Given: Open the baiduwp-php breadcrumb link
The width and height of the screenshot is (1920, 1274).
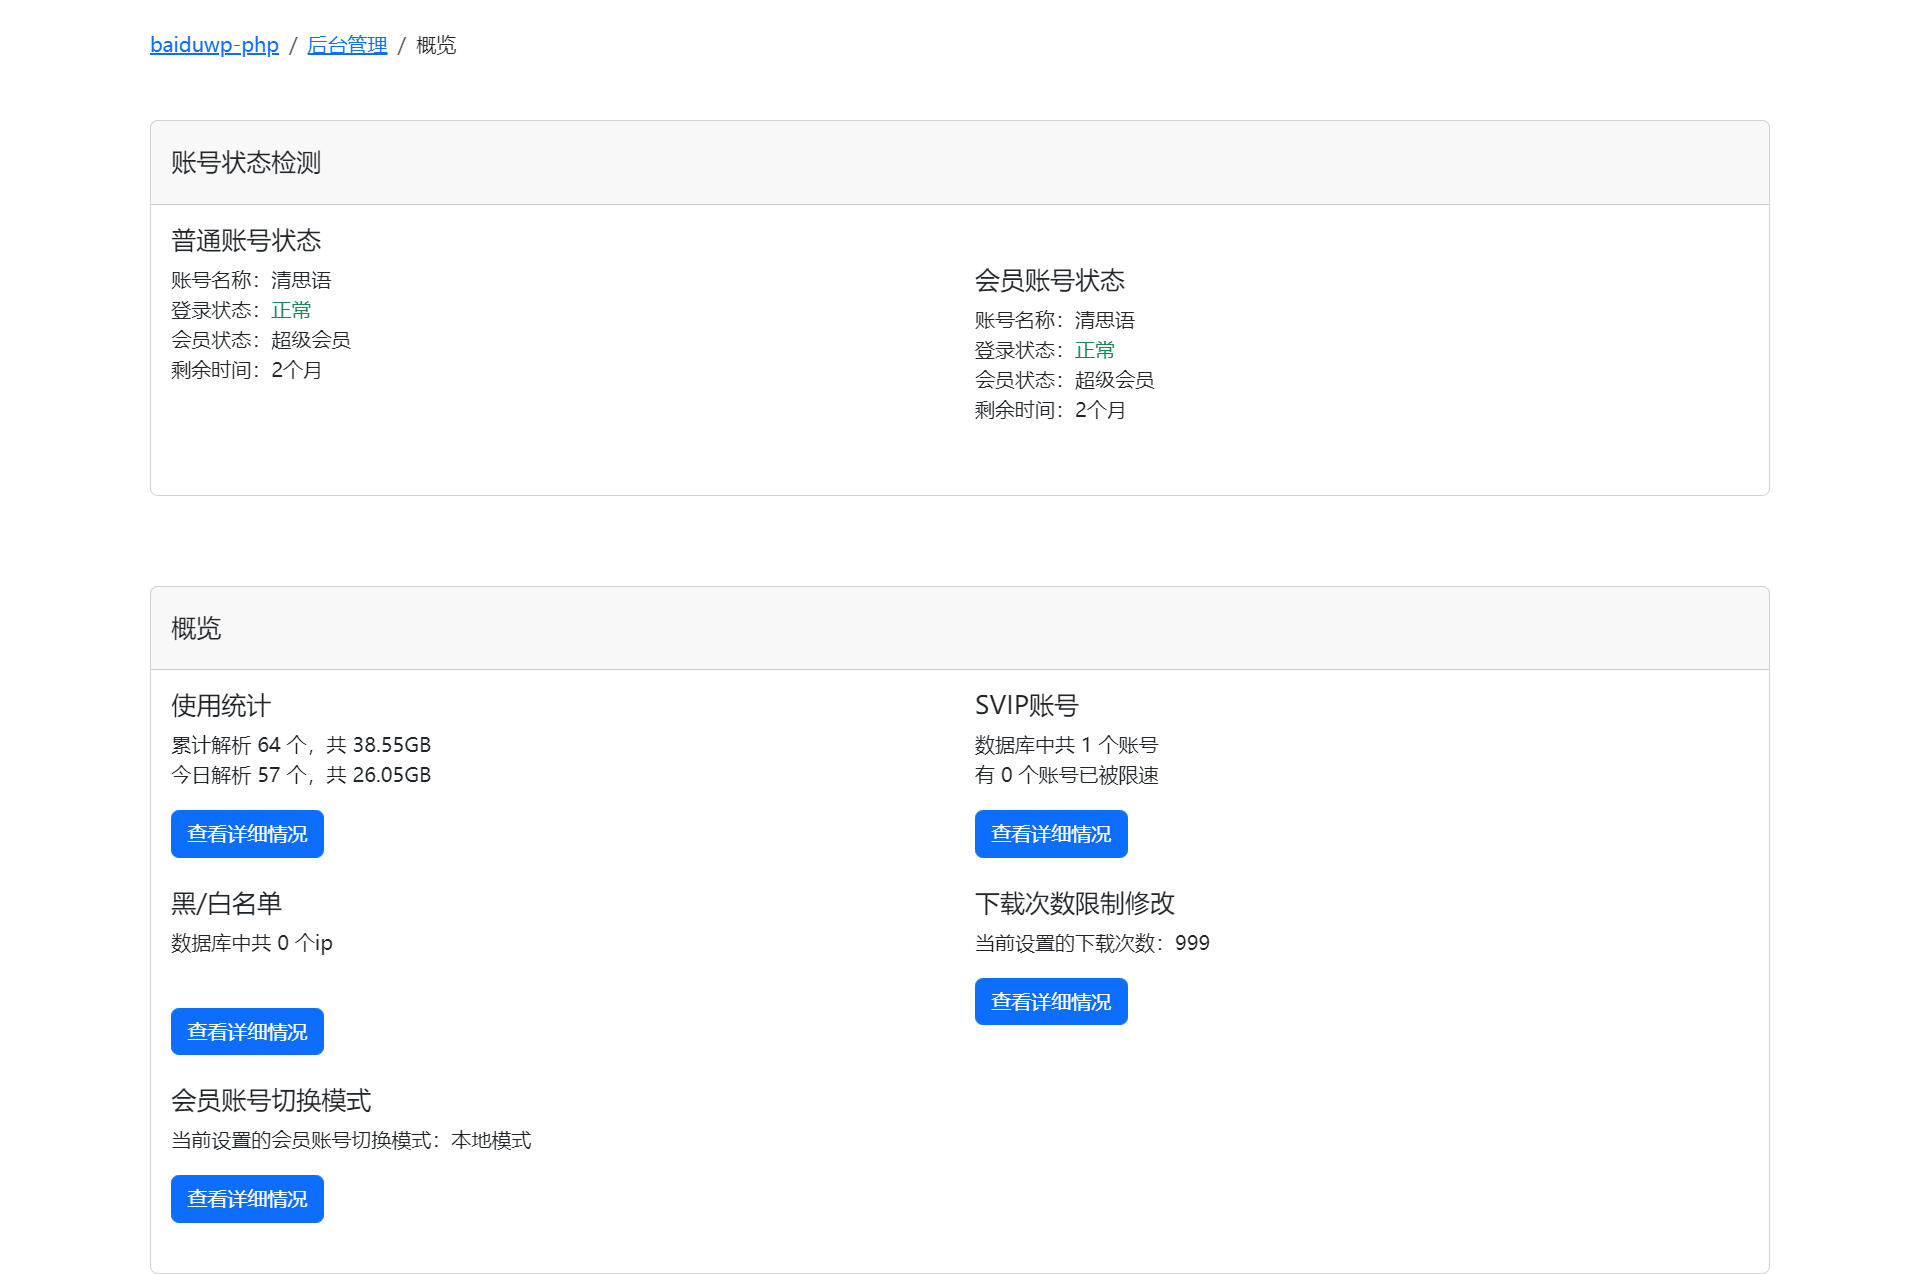Looking at the screenshot, I should click(214, 45).
